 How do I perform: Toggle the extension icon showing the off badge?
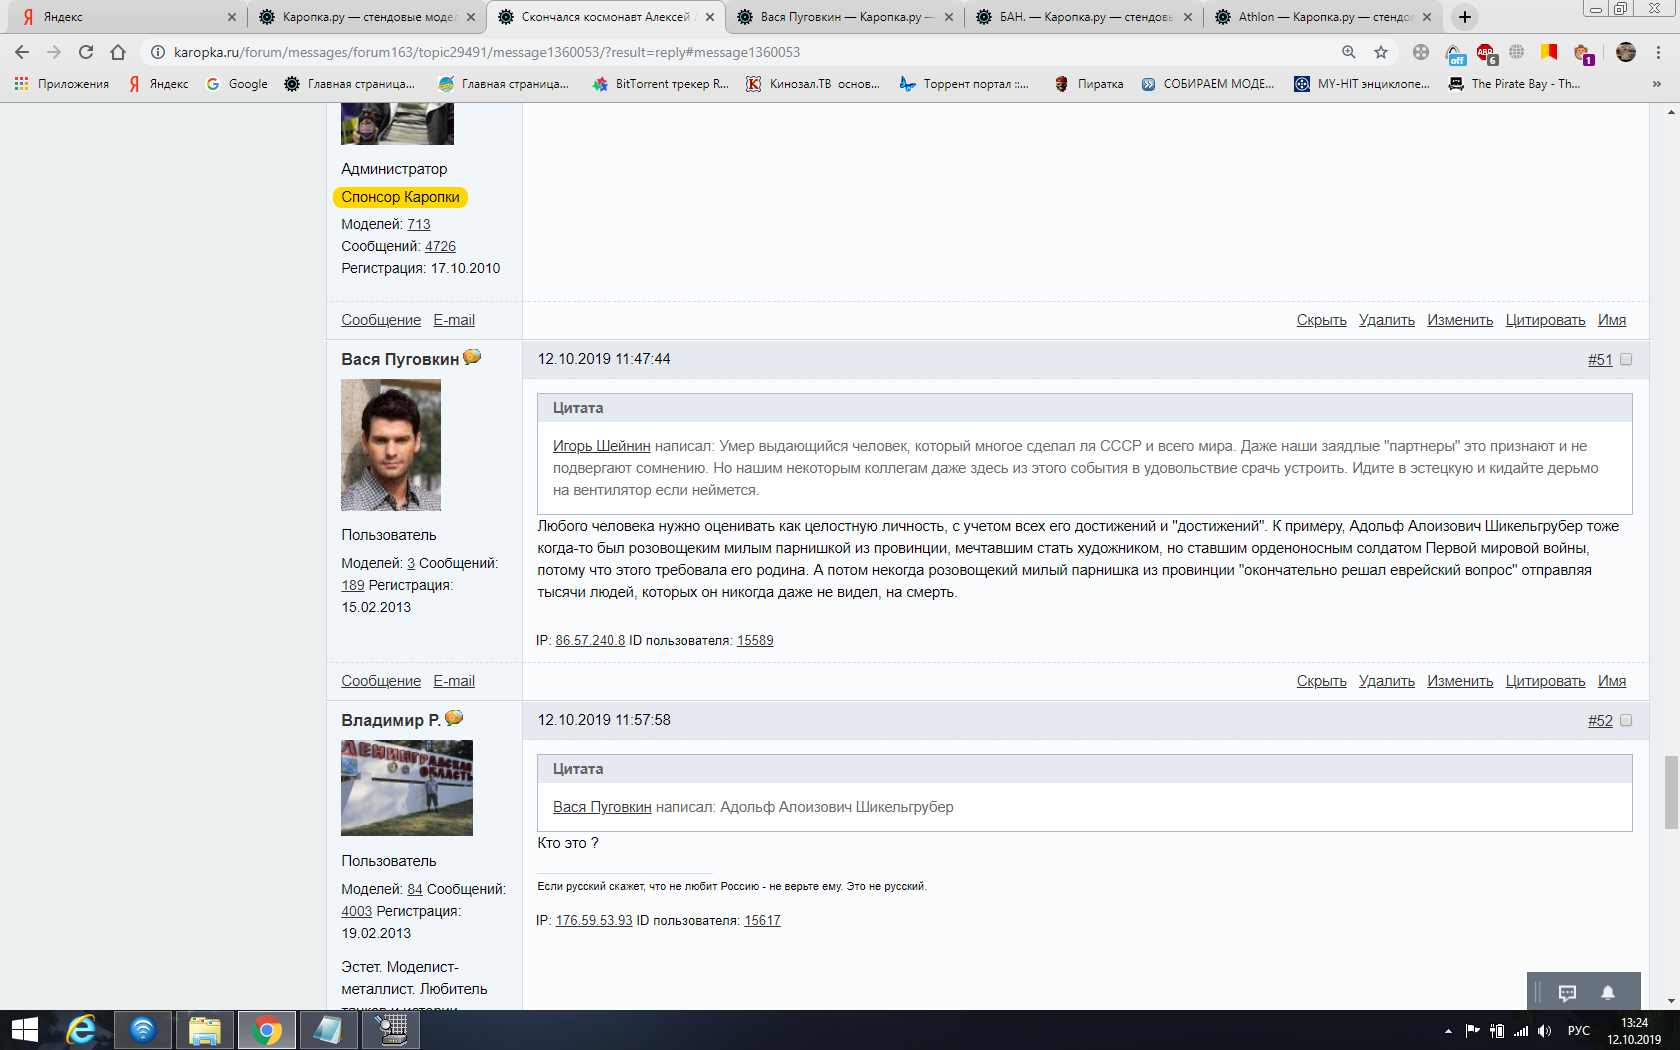[1455, 53]
